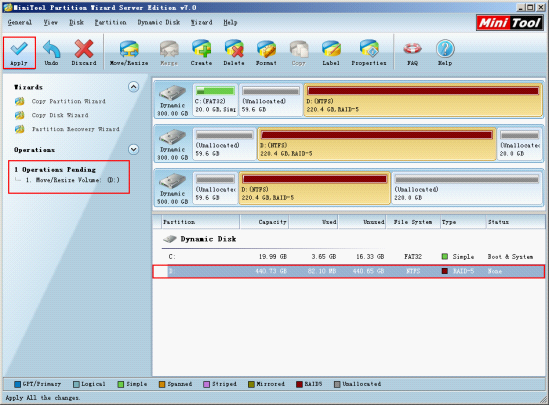Click the Striped legend swatch
This screenshot has height=406, width=550.
[207, 384]
